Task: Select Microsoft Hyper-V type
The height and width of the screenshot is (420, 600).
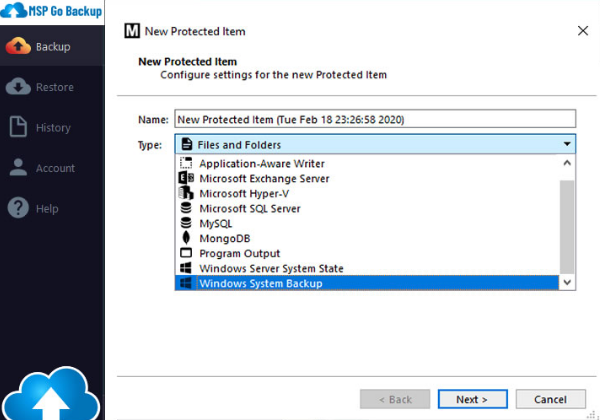Action: (x=367, y=193)
